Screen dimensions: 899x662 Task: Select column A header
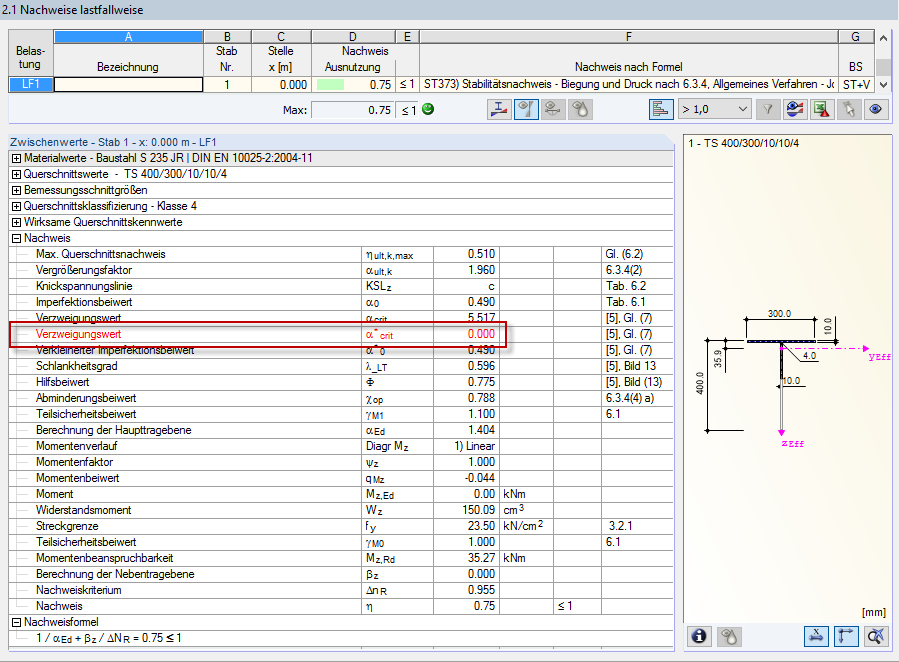[128, 37]
